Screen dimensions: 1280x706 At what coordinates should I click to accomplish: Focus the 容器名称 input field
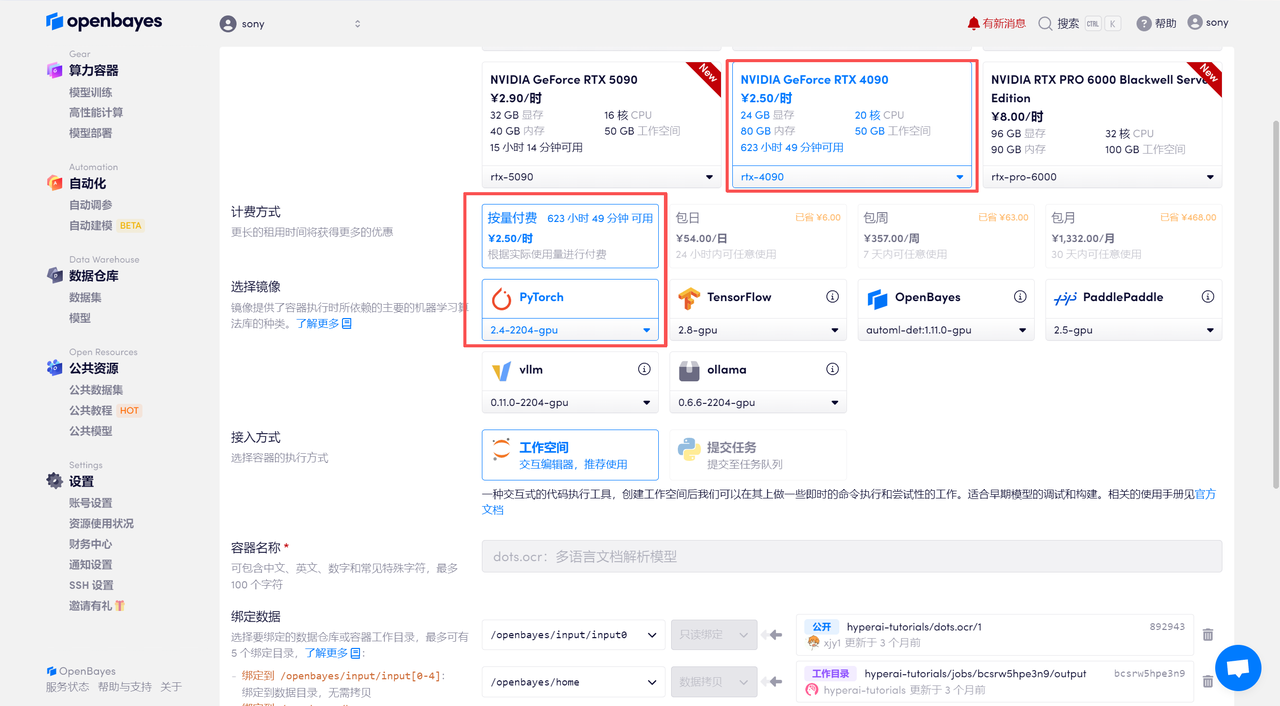tap(852, 556)
